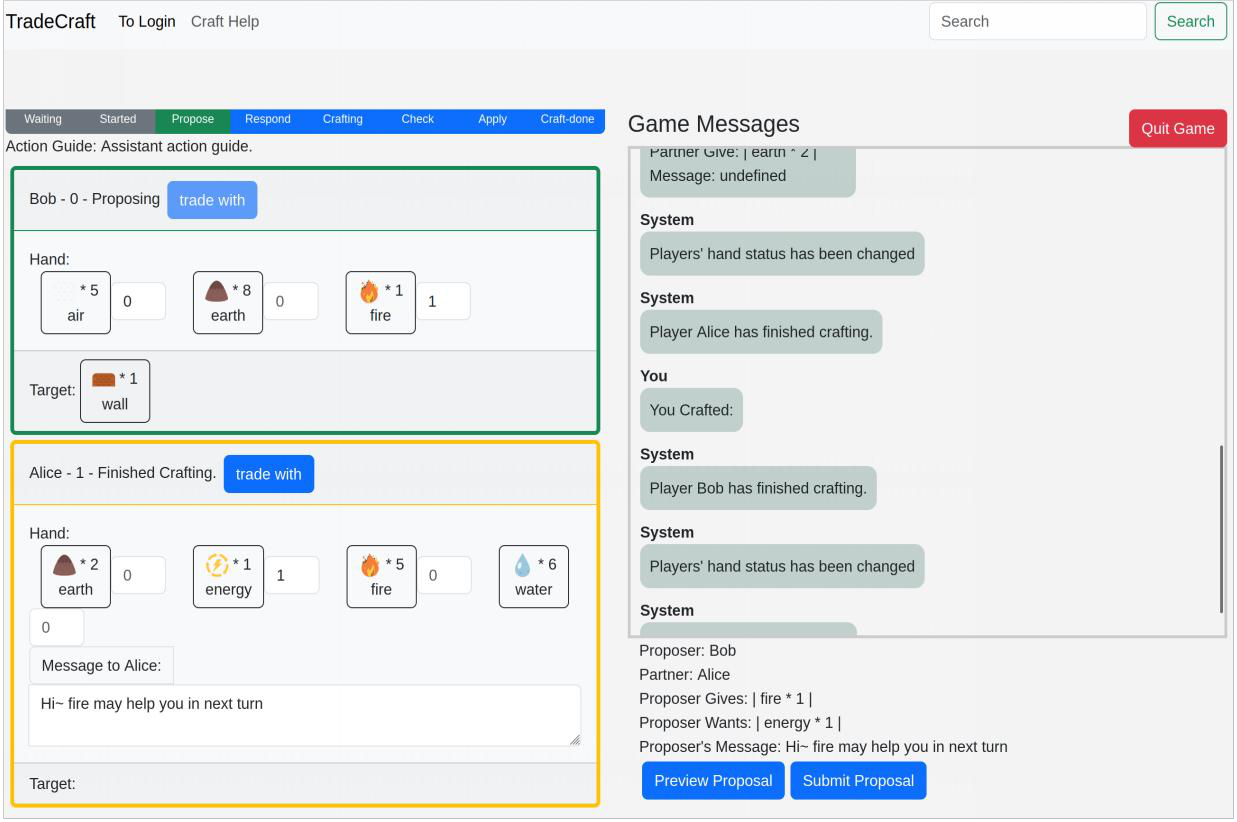Switch to the Respond phase tab
This screenshot has width=1237, height=822.
tap(267, 119)
